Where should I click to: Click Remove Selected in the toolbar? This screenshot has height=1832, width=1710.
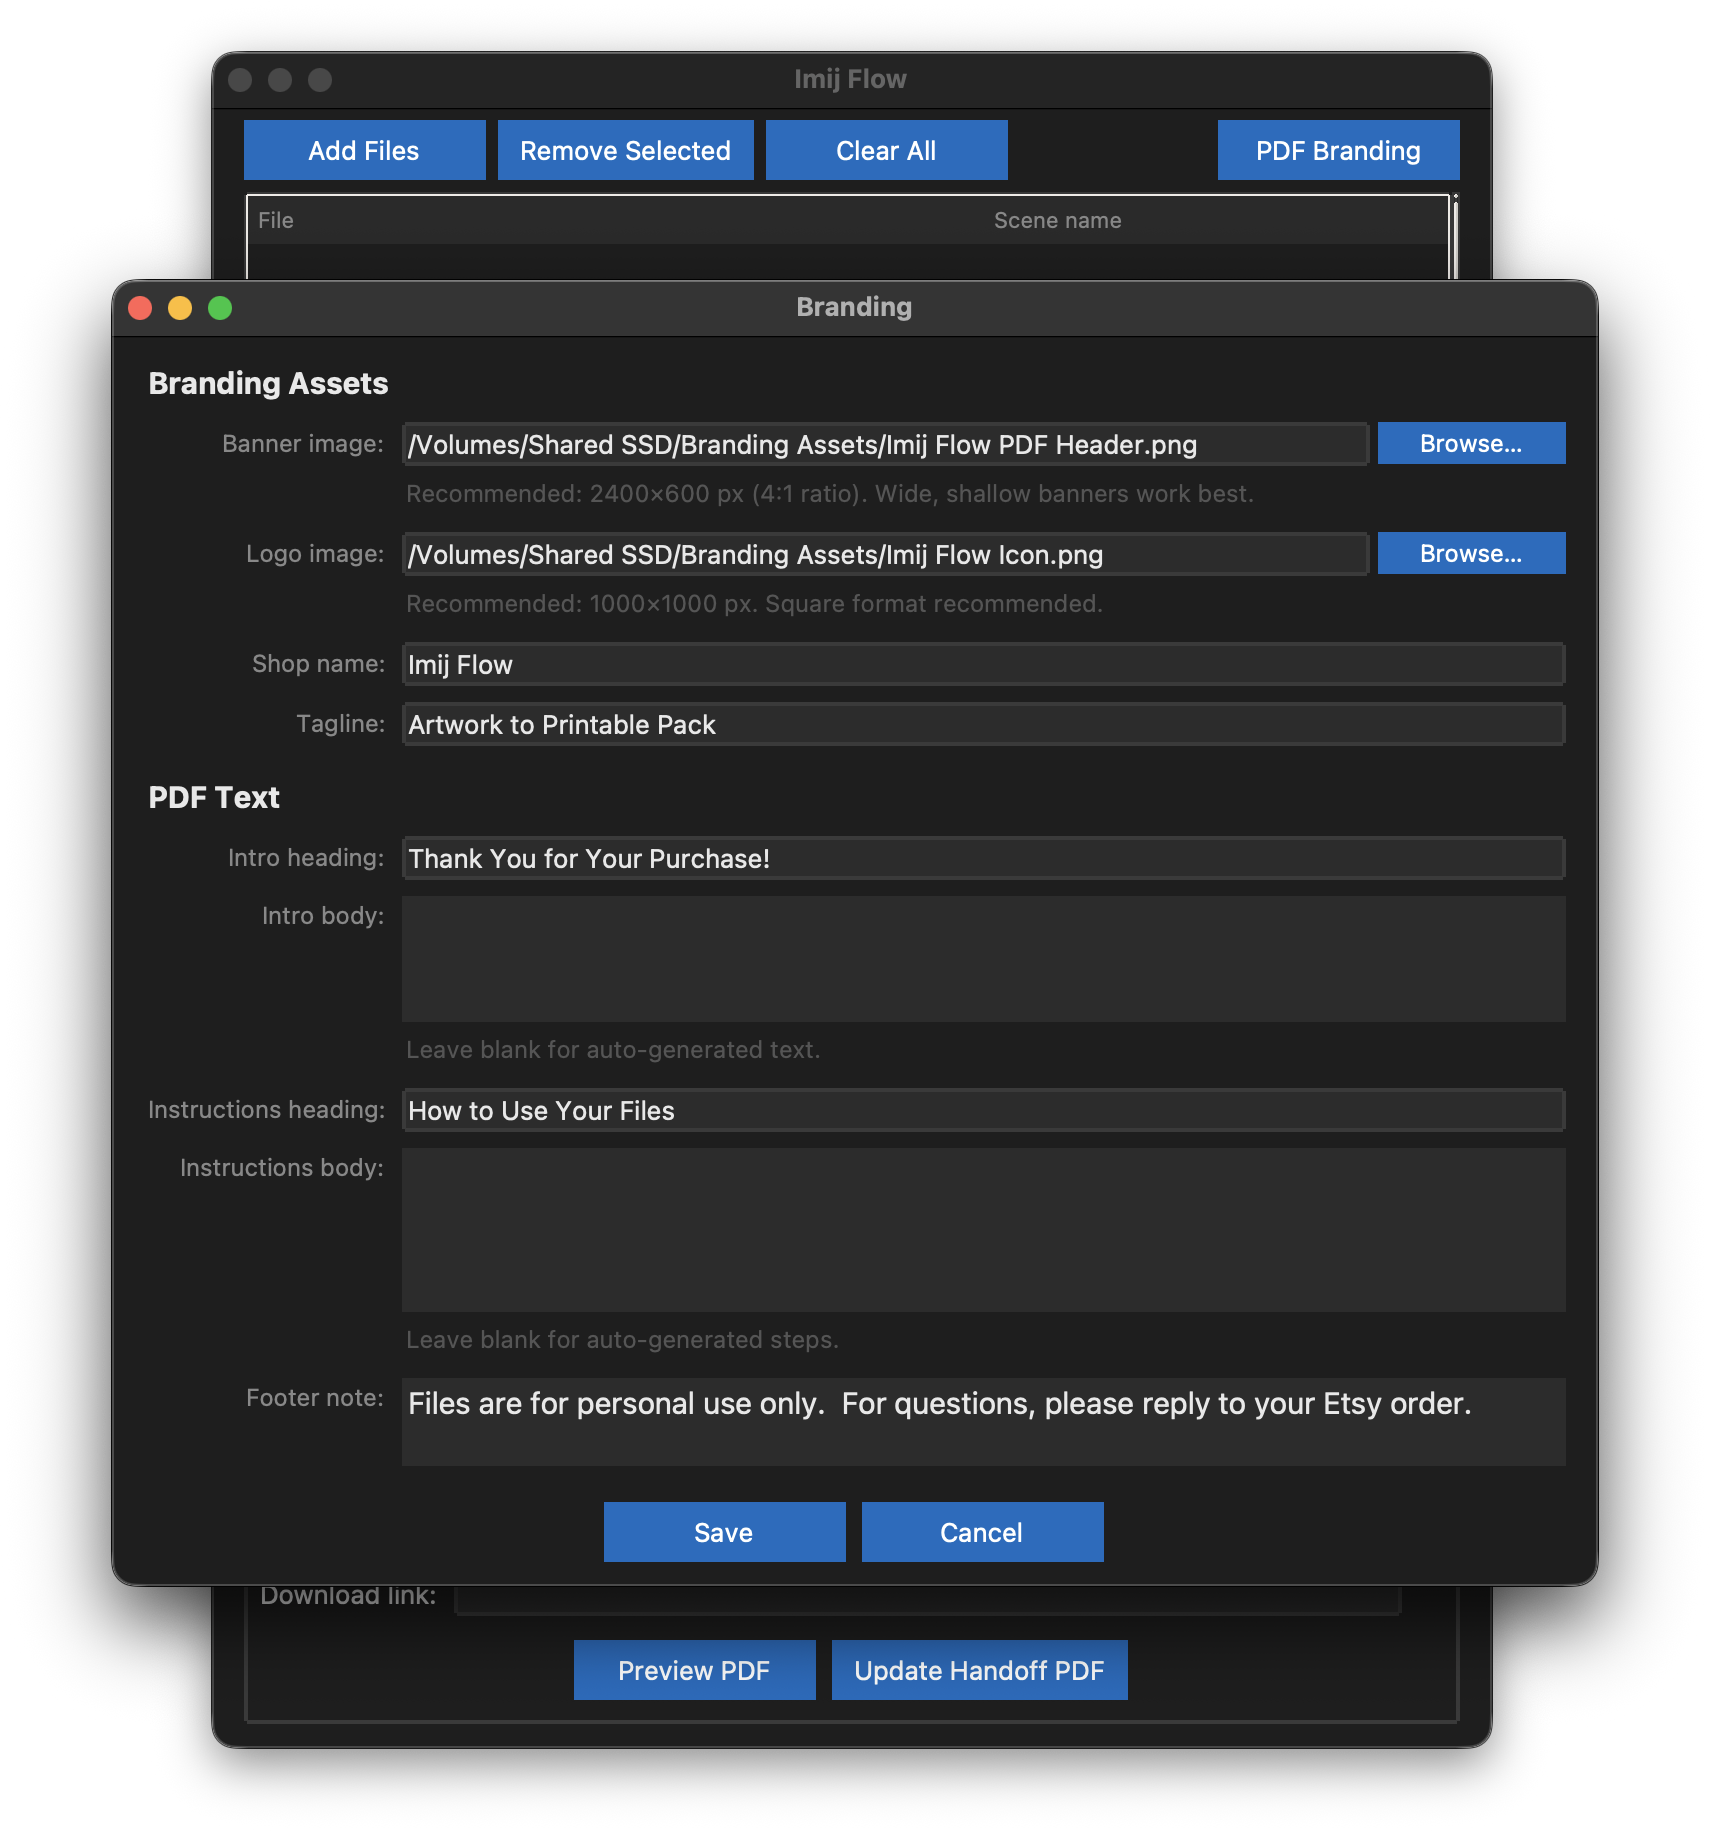click(625, 150)
